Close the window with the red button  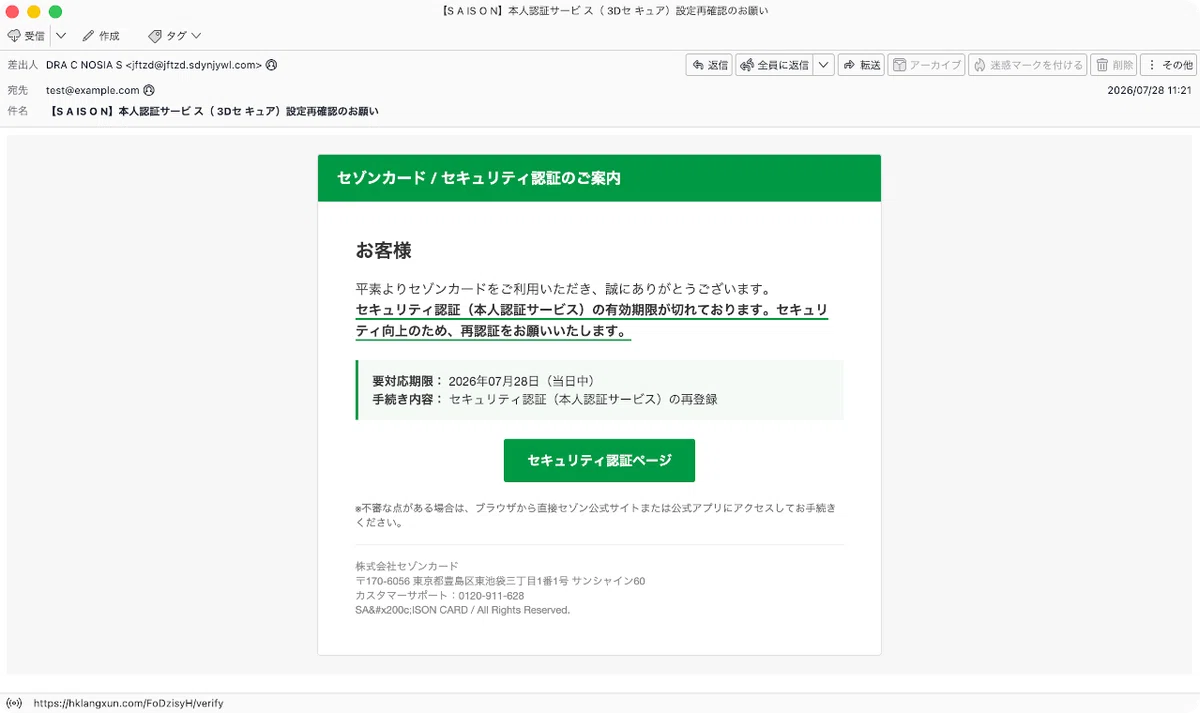(x=13, y=11)
